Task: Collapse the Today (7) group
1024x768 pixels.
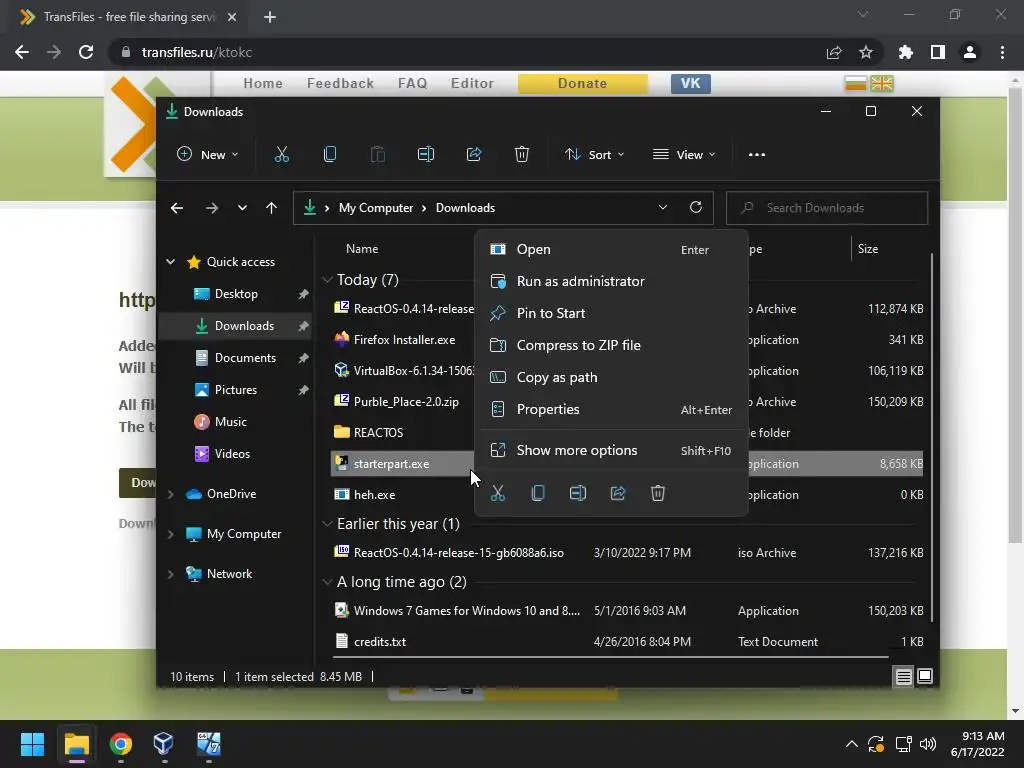Action: coord(327,280)
